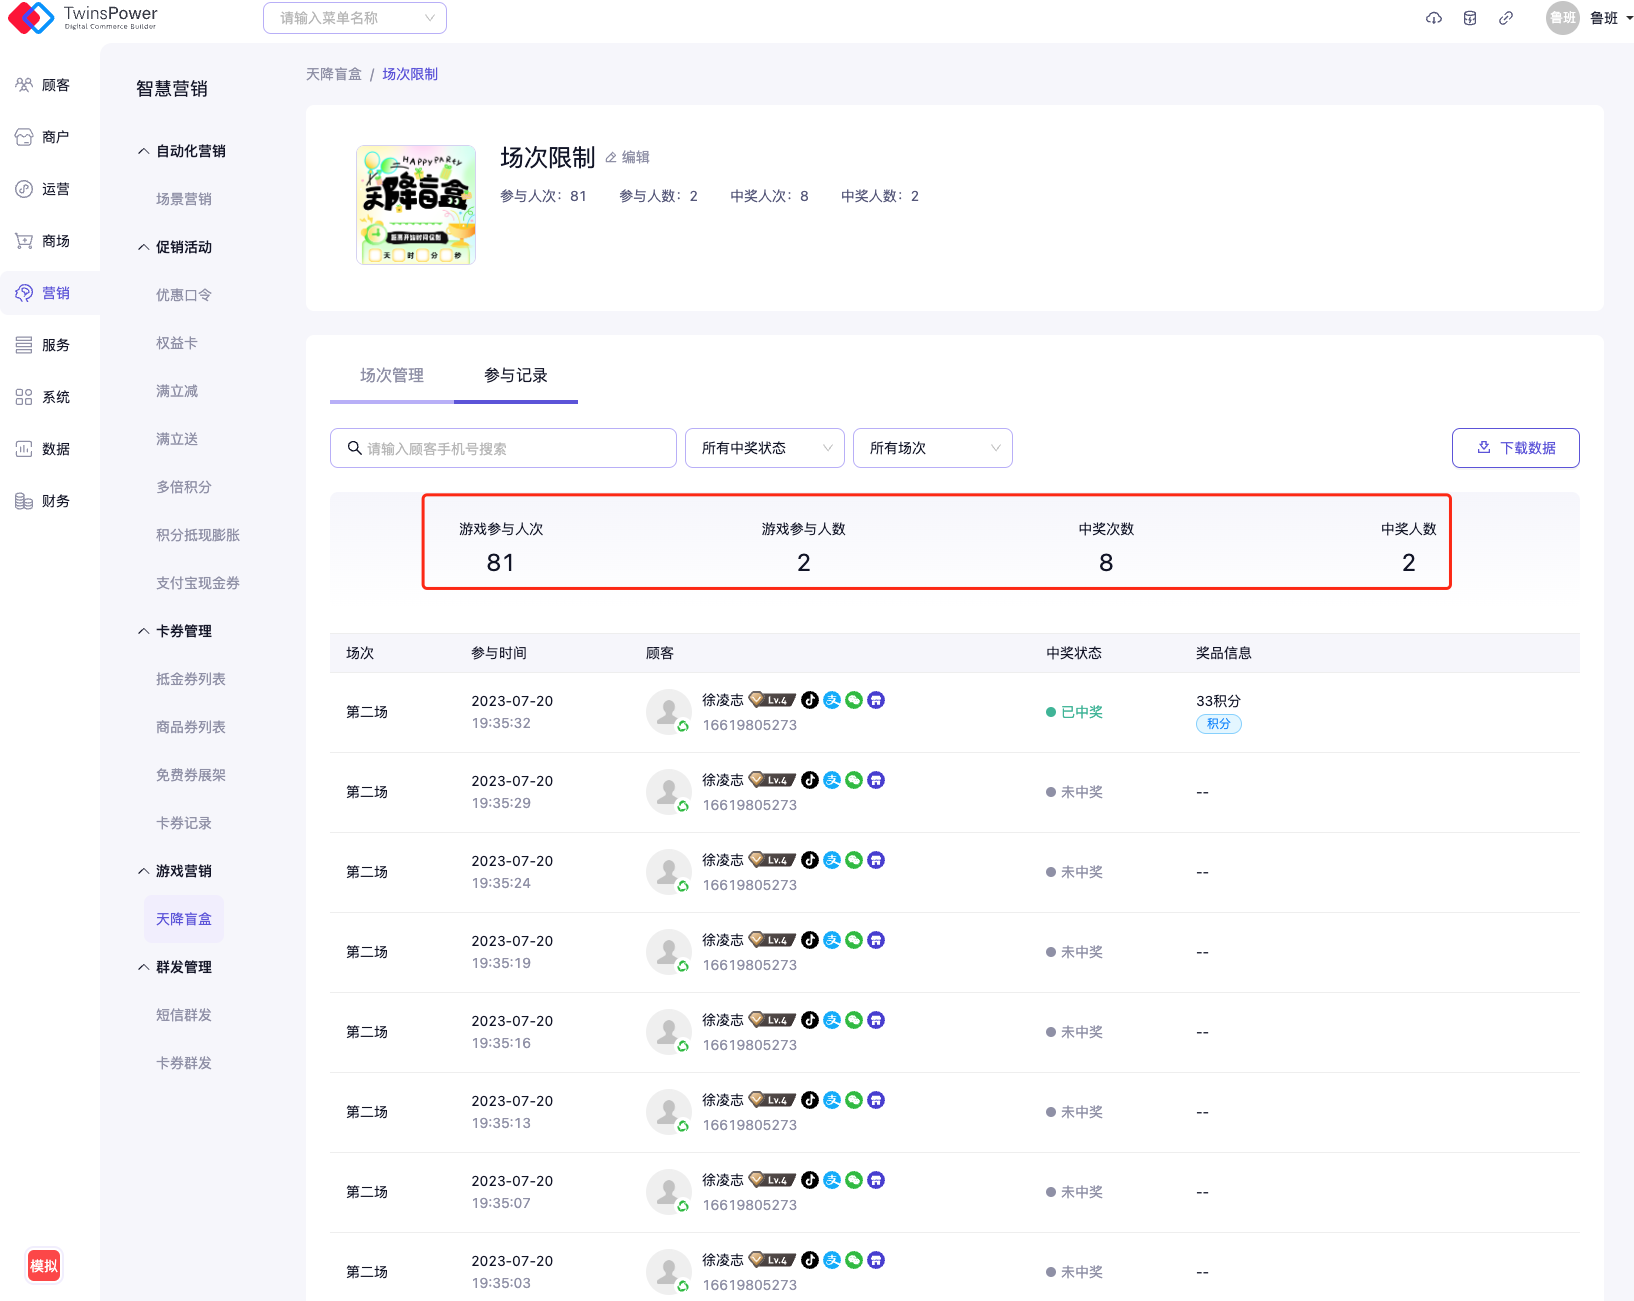Click the 编辑 link beside 场次限制
This screenshot has width=1634, height=1301.
[x=628, y=157]
